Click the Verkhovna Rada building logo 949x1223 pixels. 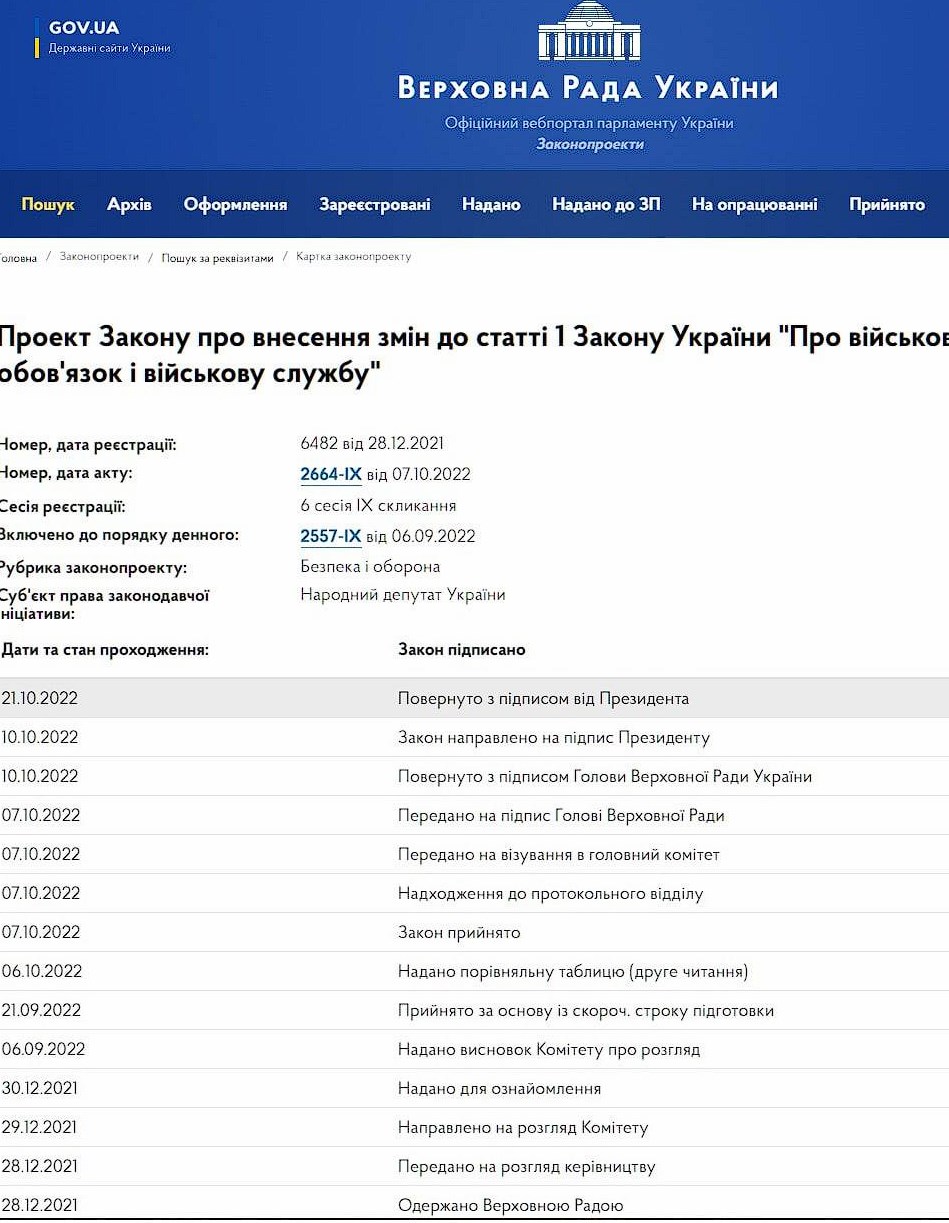tap(588, 32)
